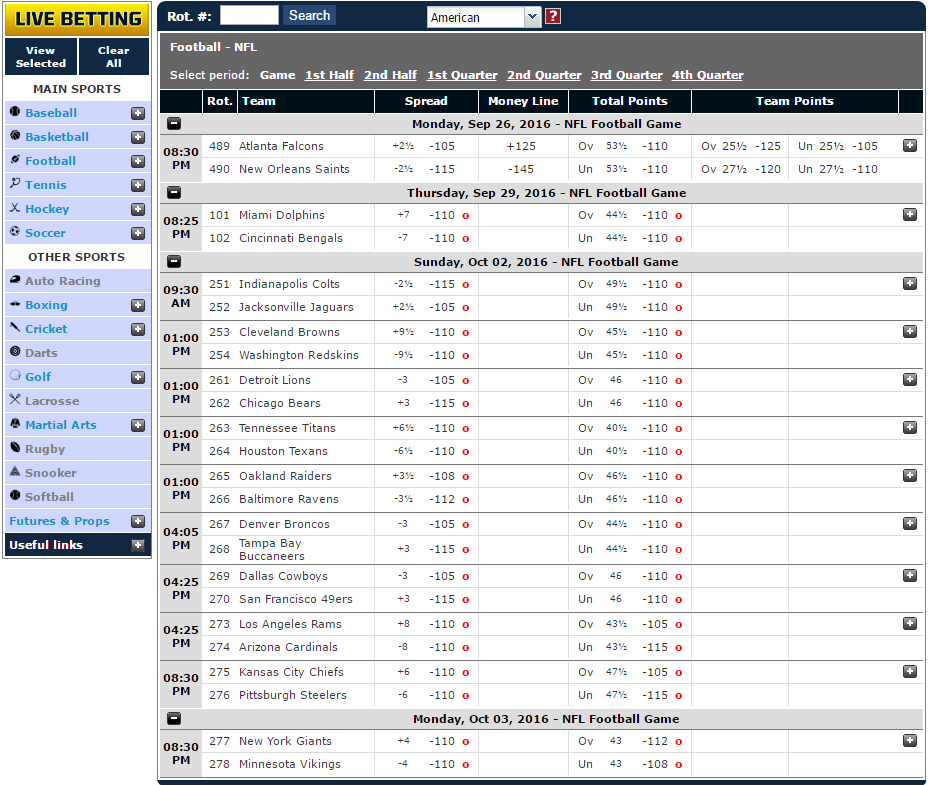Viewport: 928px width, 785px height.
Task: Collapse the Monday Oct 03 games group
Action: point(174,719)
